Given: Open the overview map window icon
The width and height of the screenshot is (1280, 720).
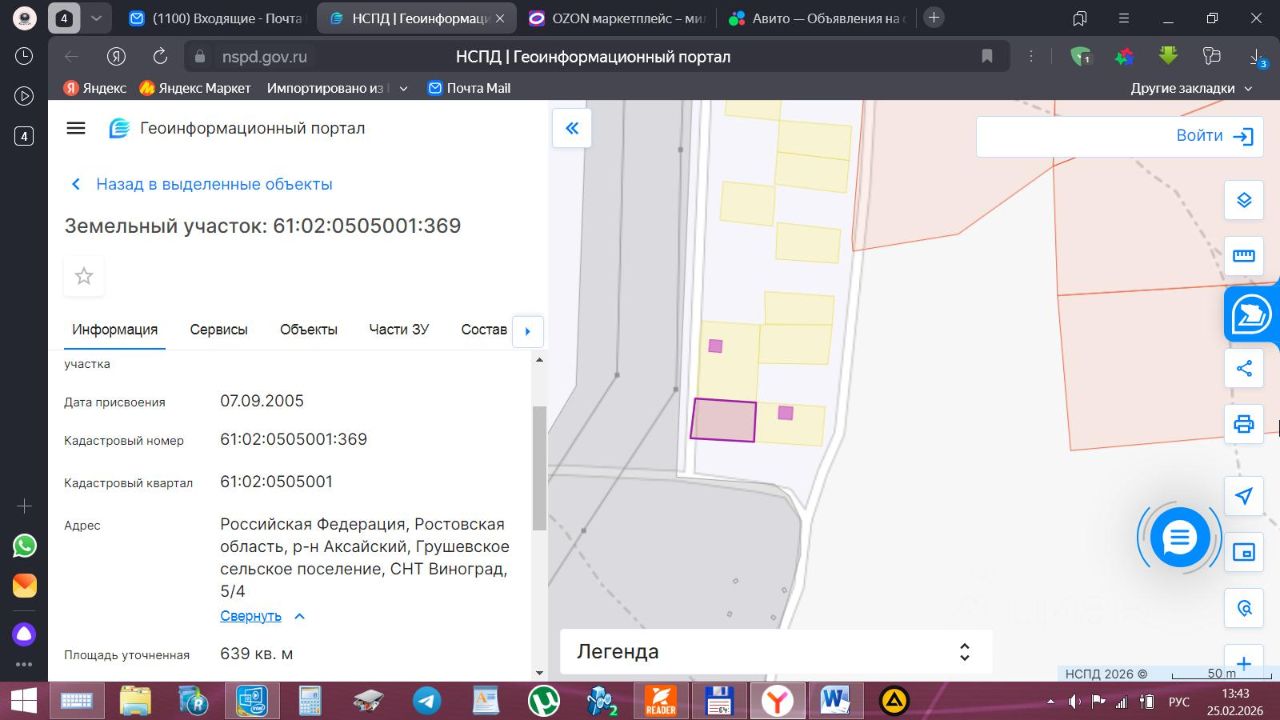Looking at the screenshot, I should (x=1244, y=552).
